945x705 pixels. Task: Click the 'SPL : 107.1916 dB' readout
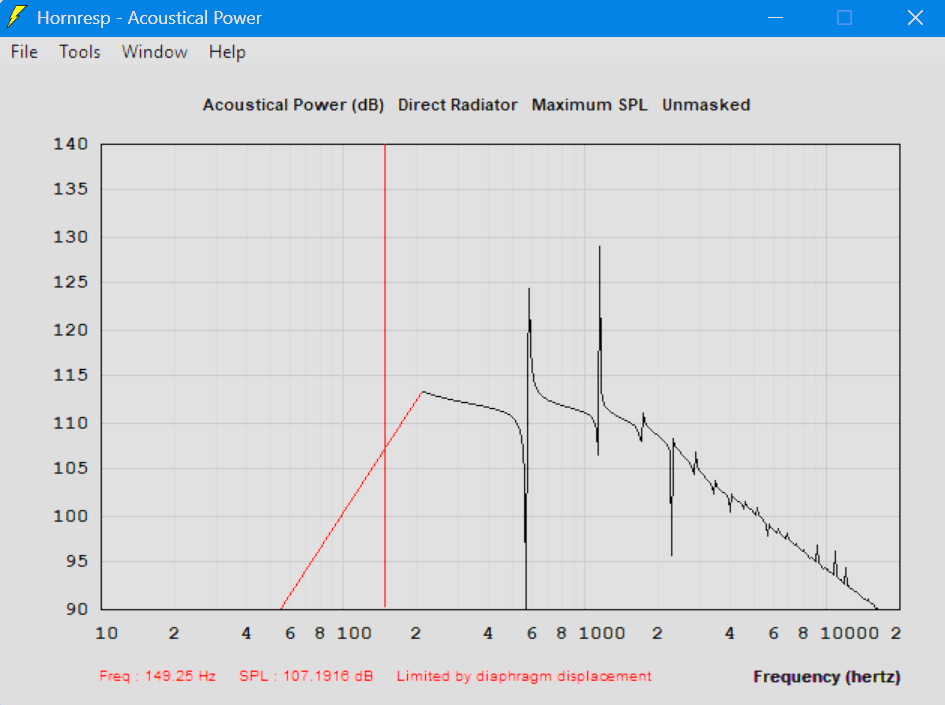pos(306,676)
